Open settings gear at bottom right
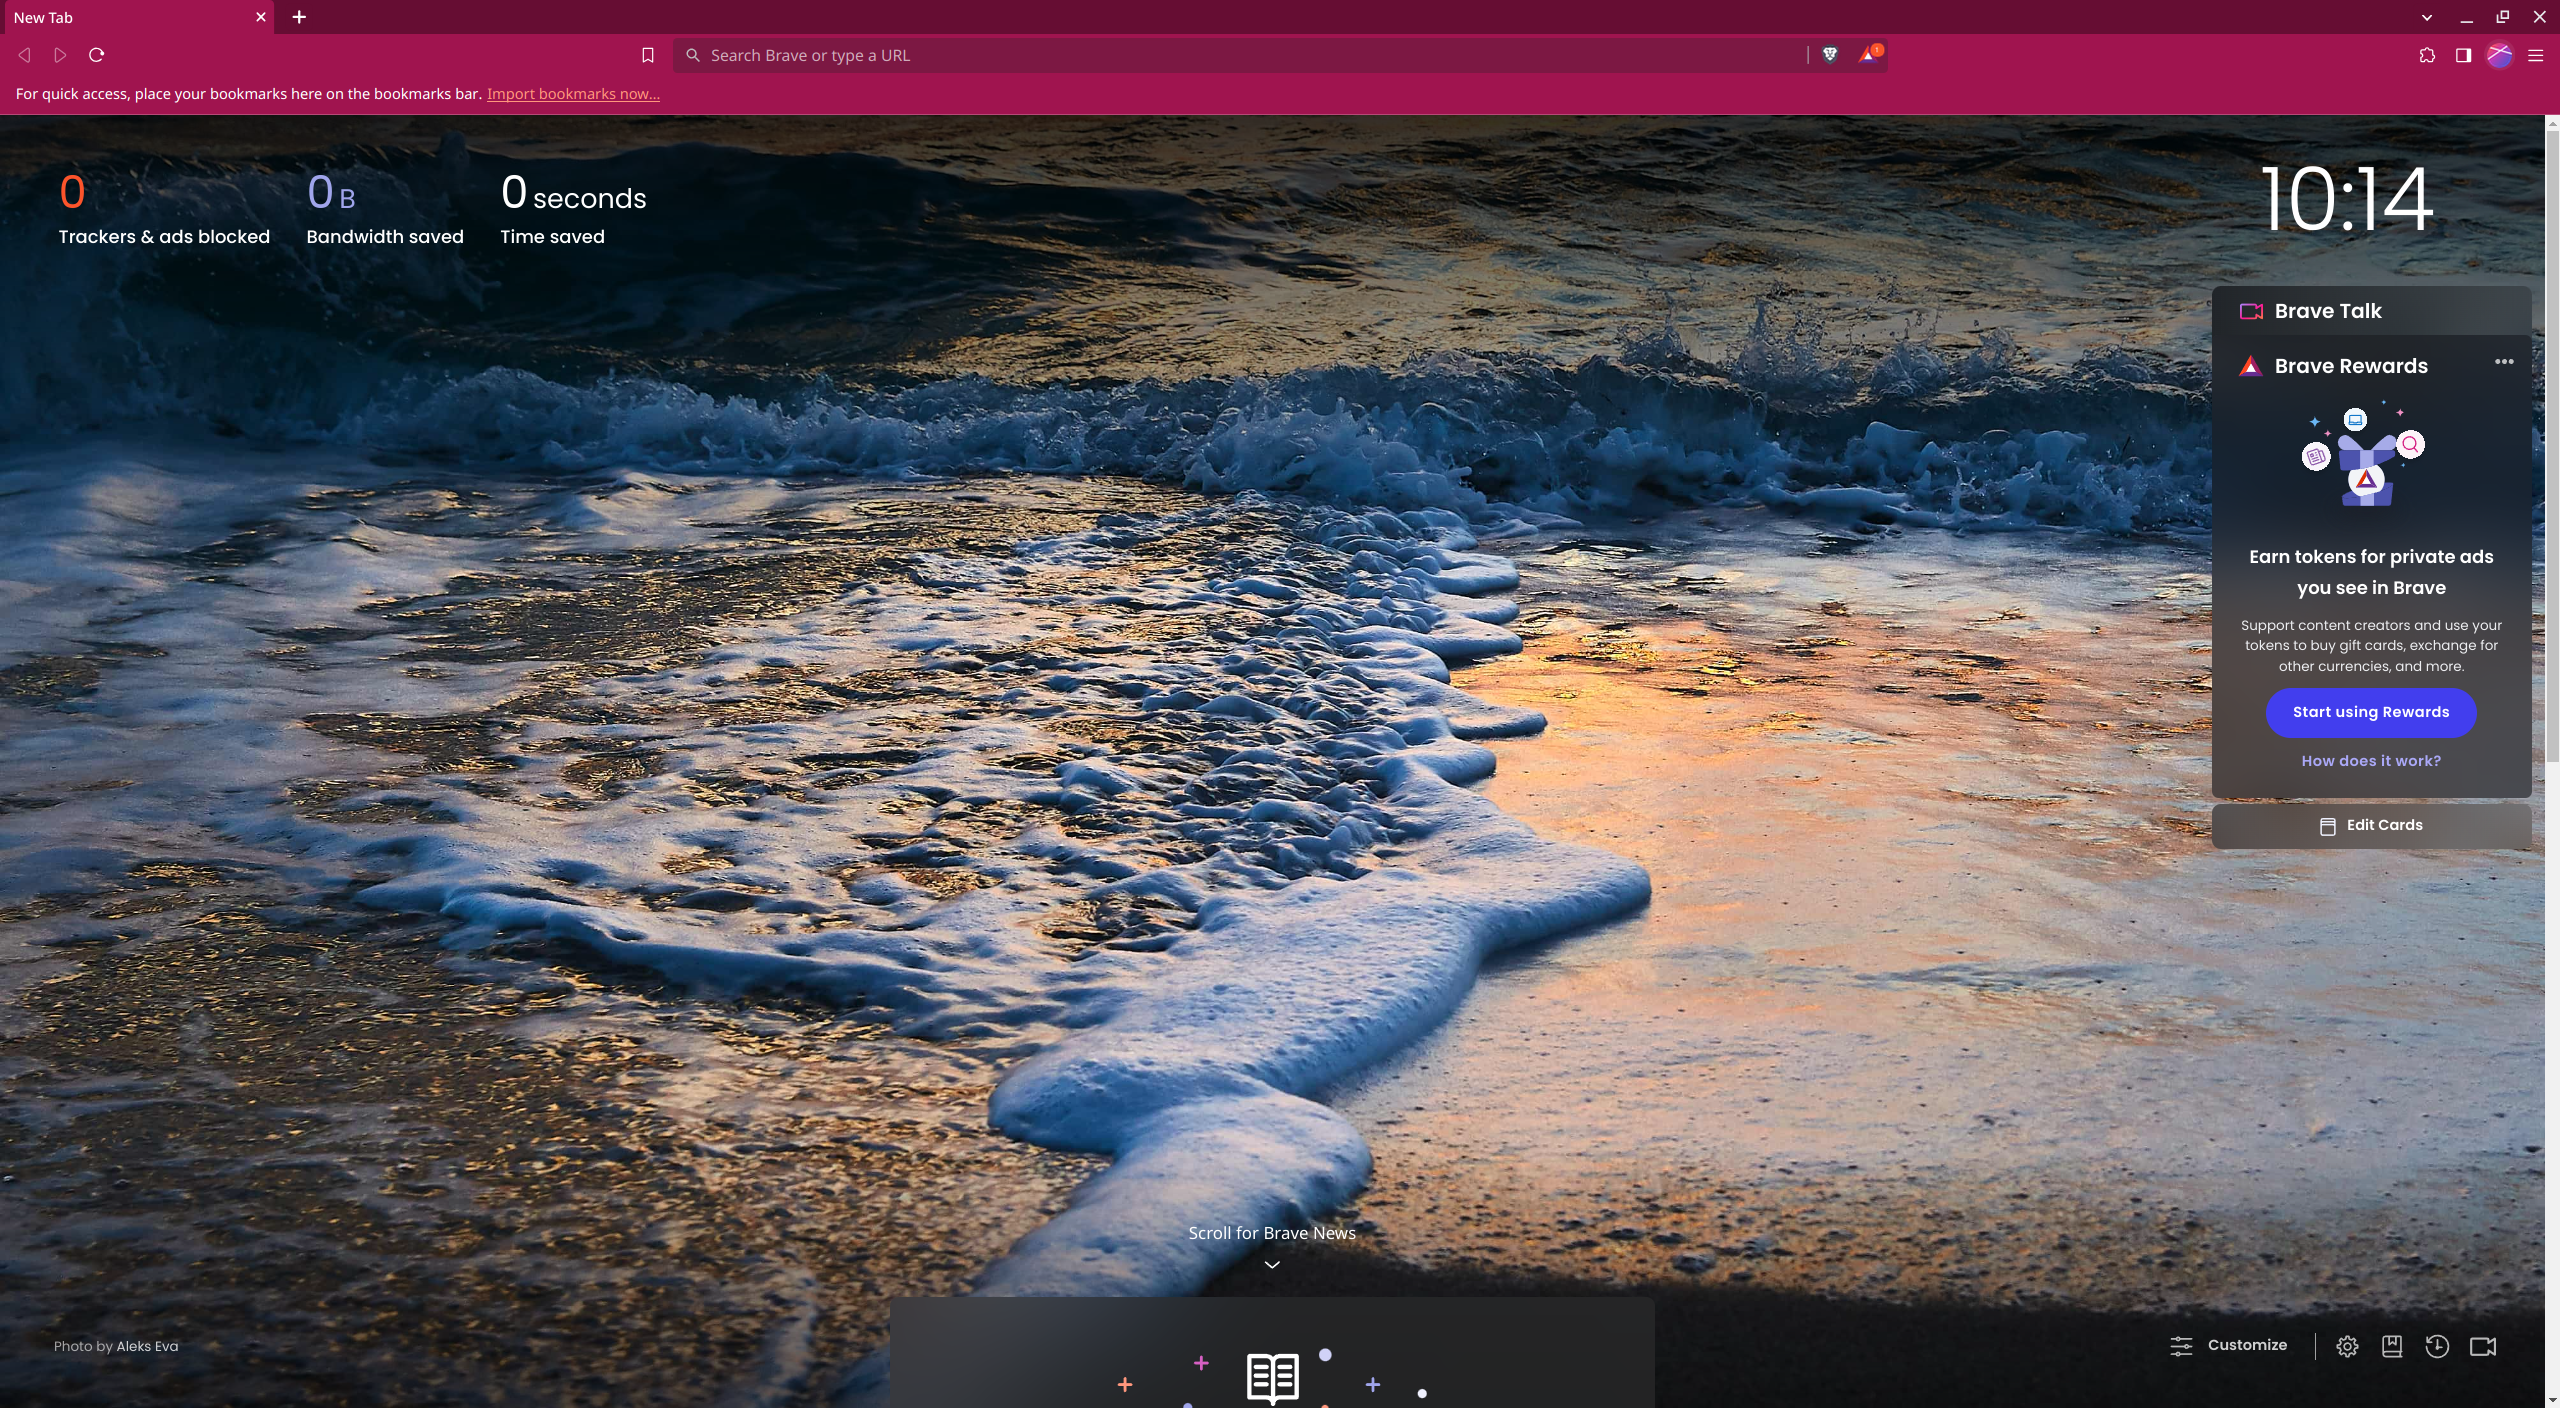 tap(2347, 1346)
